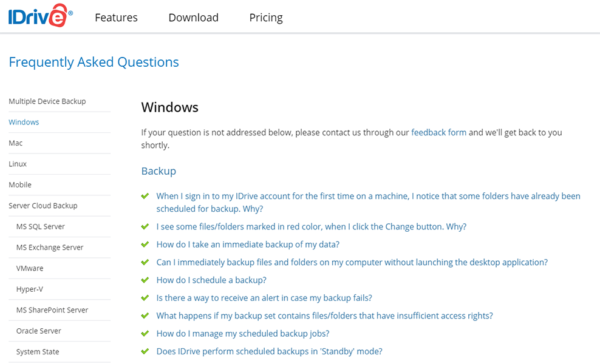Viewport: 600px width, 364px height.
Task: Open question about backup failure alerts
Action: point(264,298)
